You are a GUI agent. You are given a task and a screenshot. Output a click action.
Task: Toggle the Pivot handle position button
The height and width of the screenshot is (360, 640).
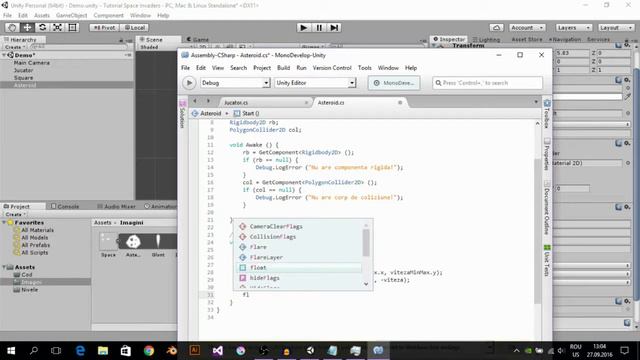click(x=104, y=28)
